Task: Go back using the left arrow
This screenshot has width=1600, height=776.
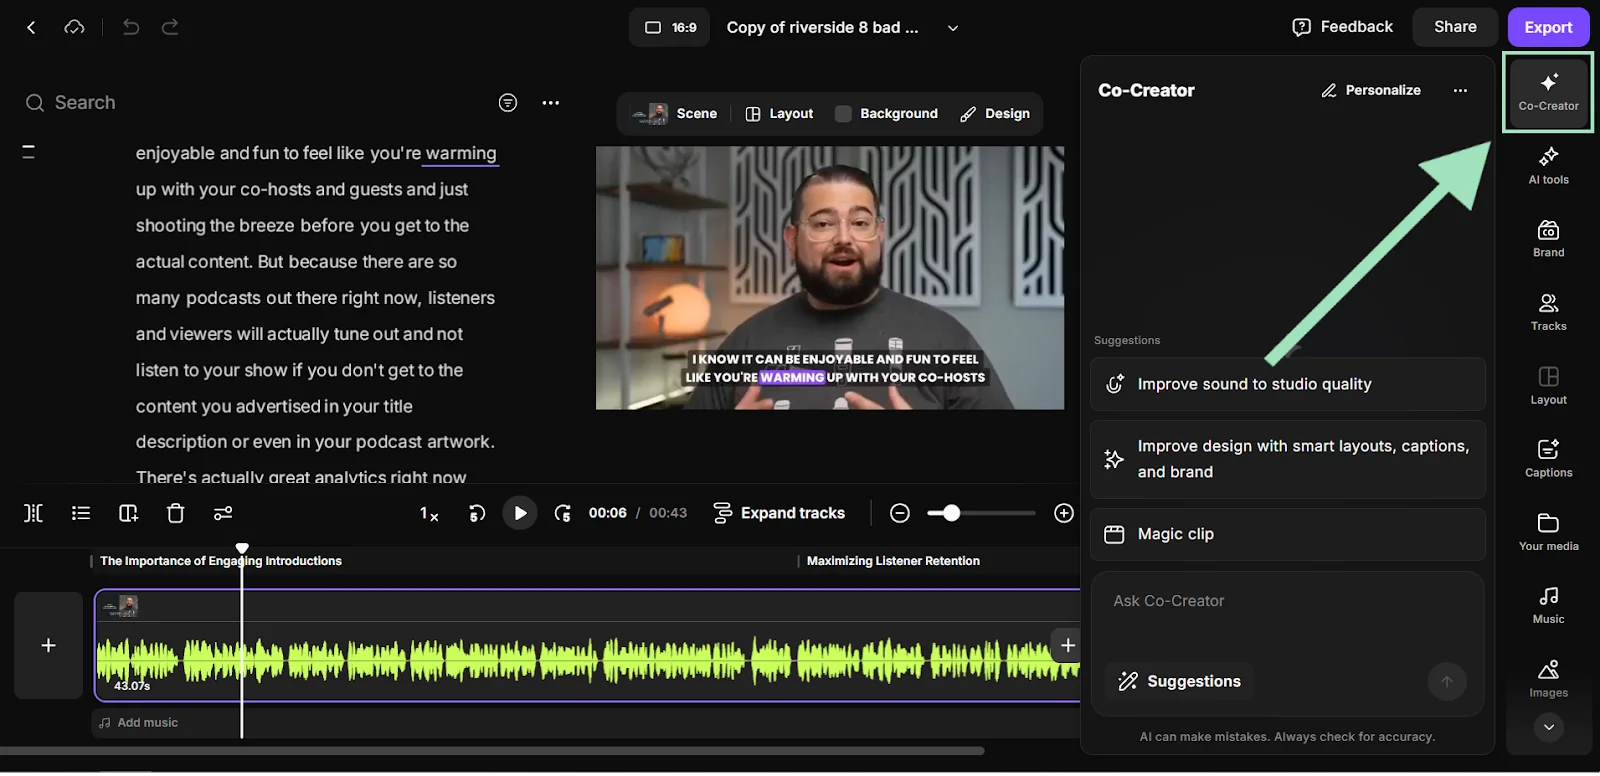Action: (31, 28)
